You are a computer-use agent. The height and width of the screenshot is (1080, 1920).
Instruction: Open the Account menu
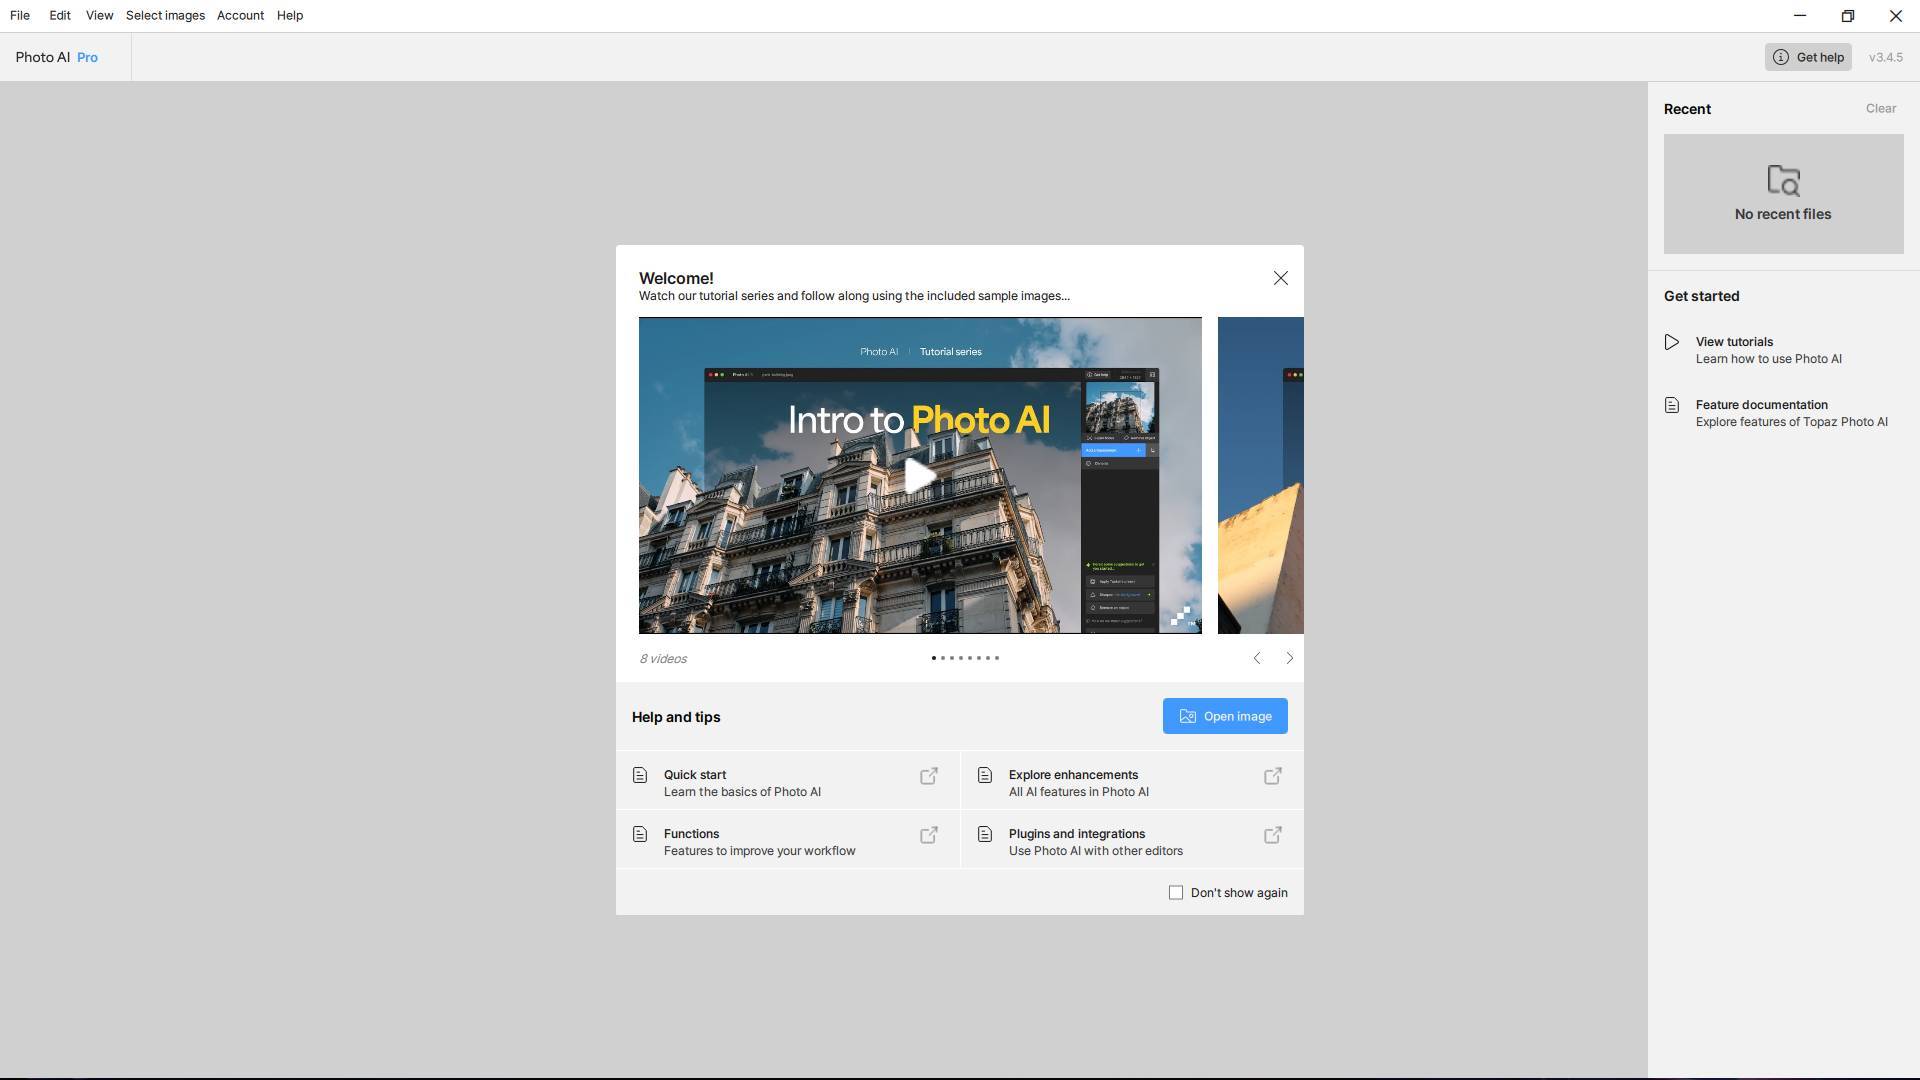tap(240, 16)
